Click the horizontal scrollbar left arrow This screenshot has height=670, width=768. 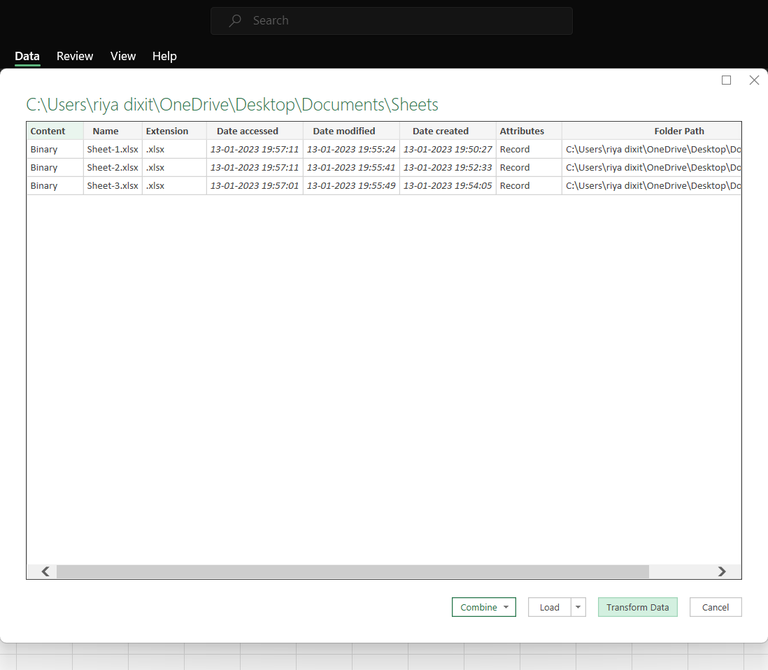point(46,572)
